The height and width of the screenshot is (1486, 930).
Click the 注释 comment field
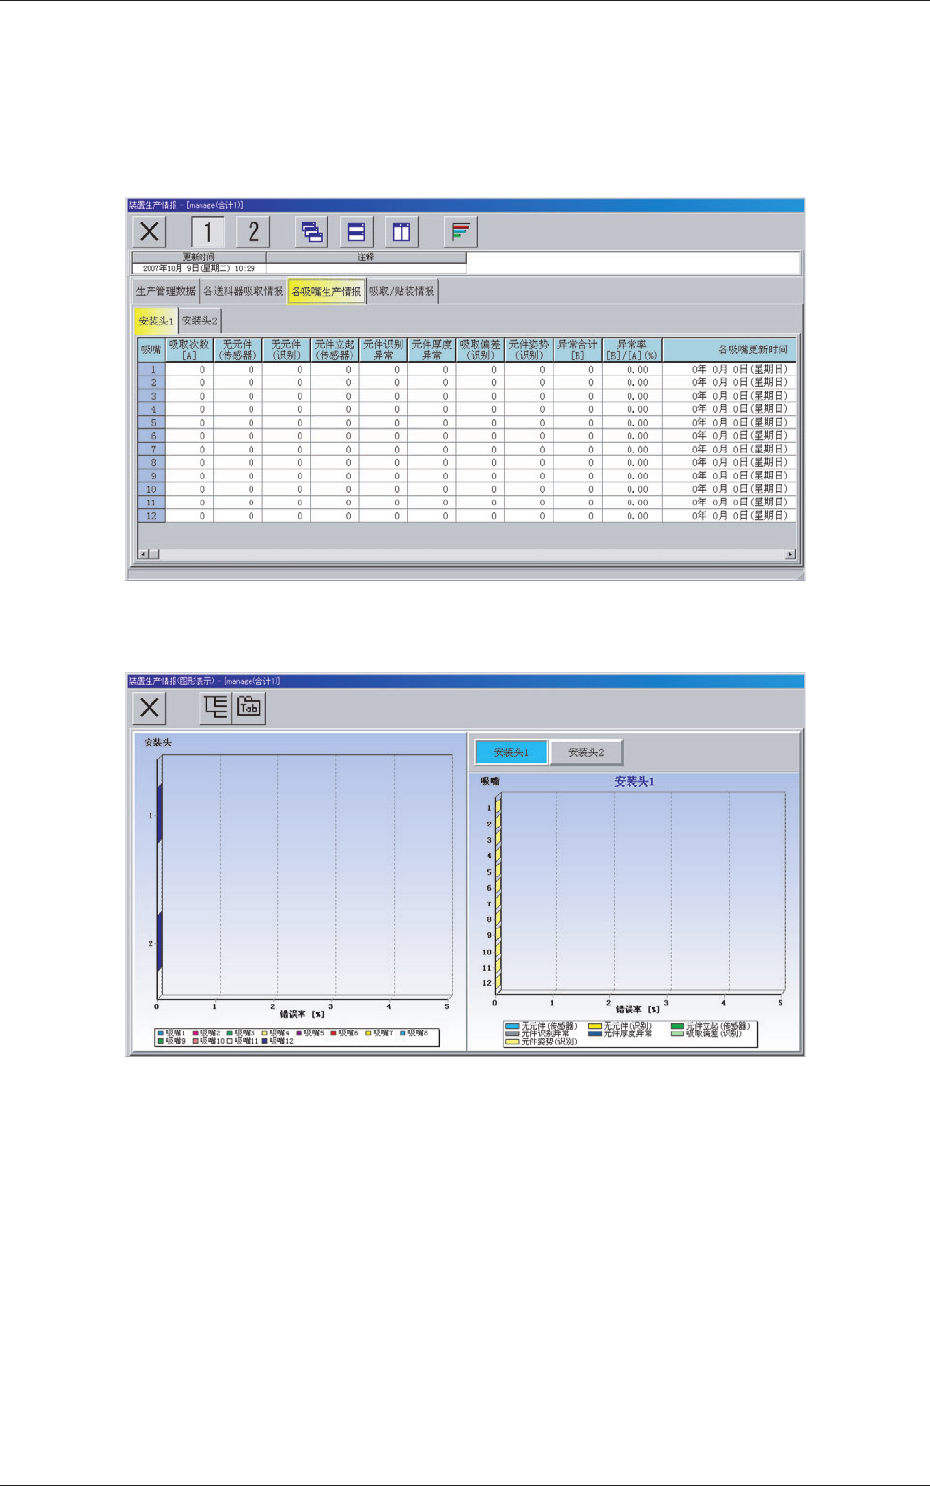click(365, 268)
